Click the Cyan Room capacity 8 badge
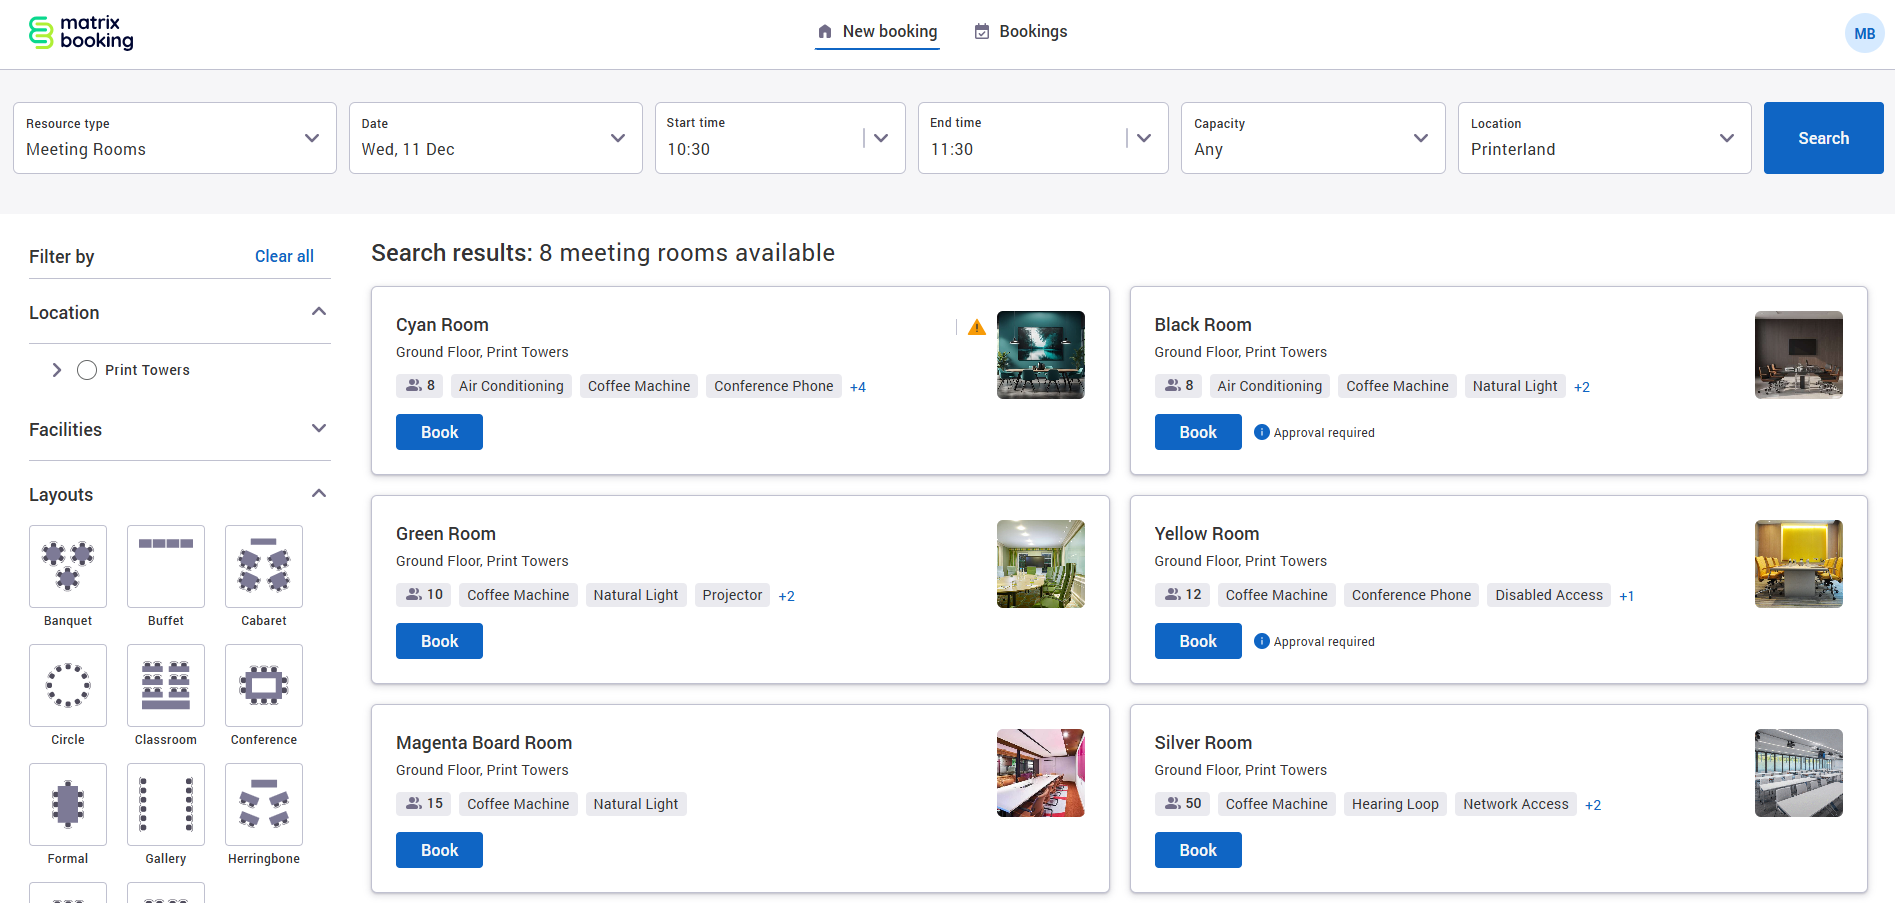1895x903 pixels. pos(421,386)
